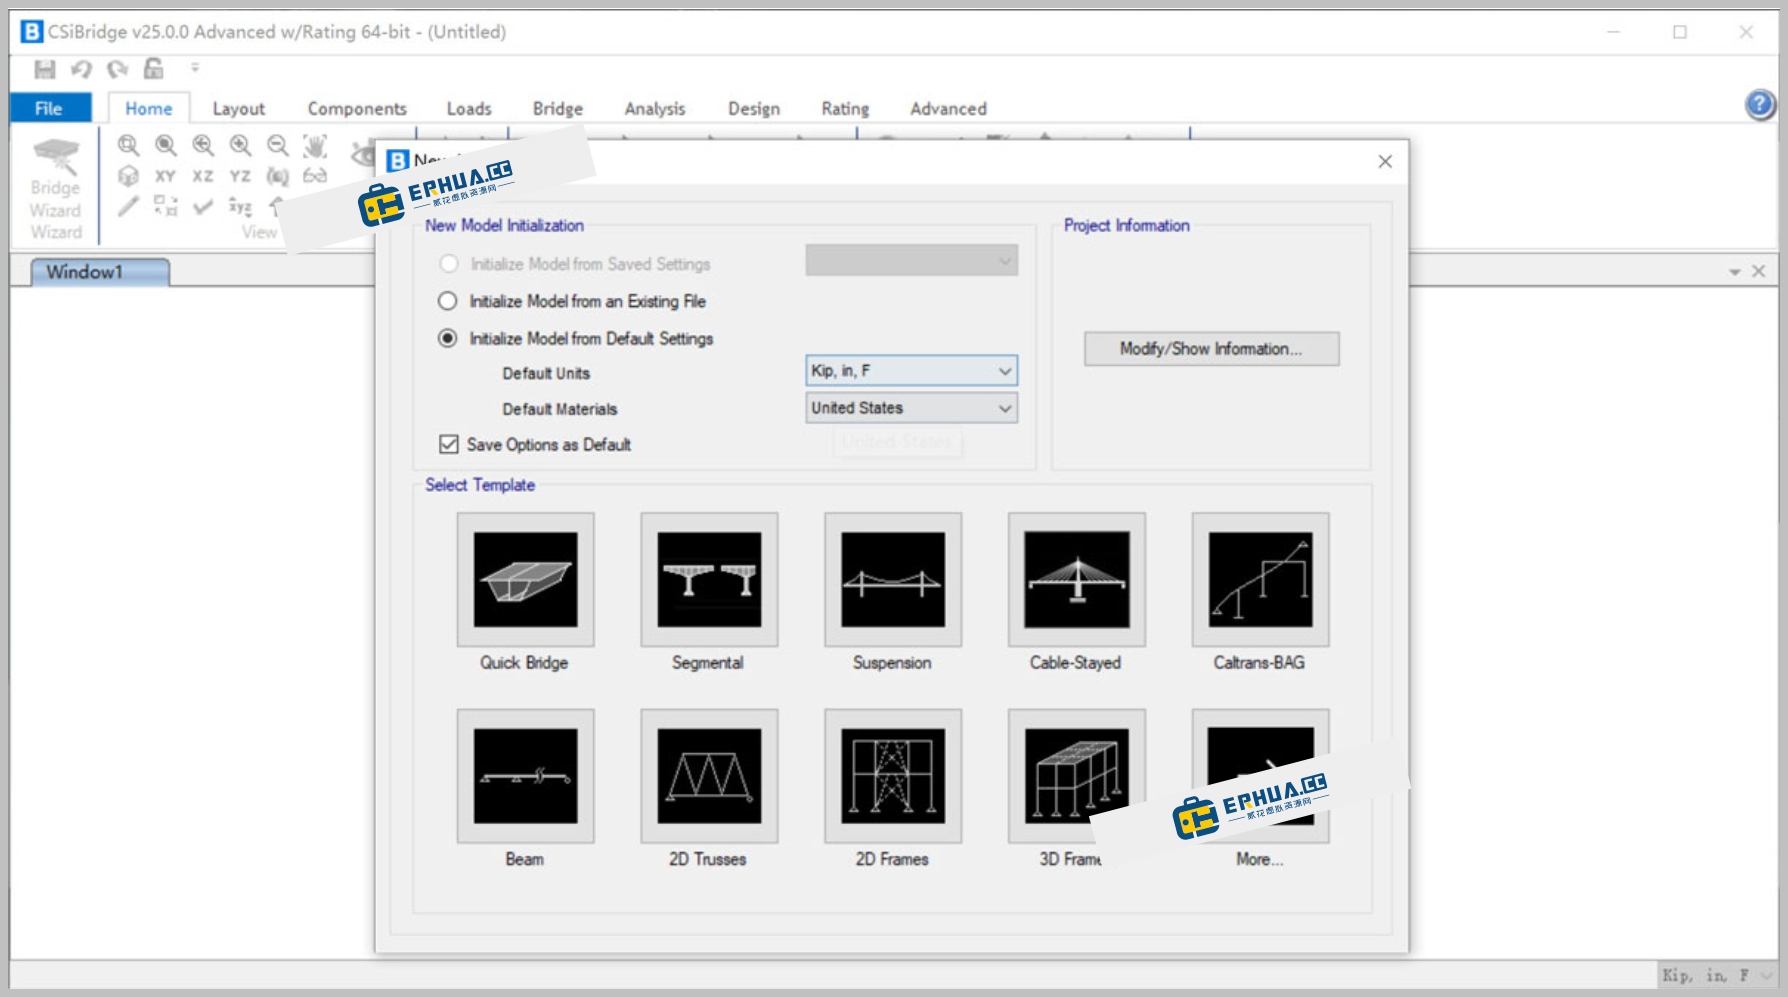
Task: Switch to the Design ribbon tab
Action: [x=754, y=108]
